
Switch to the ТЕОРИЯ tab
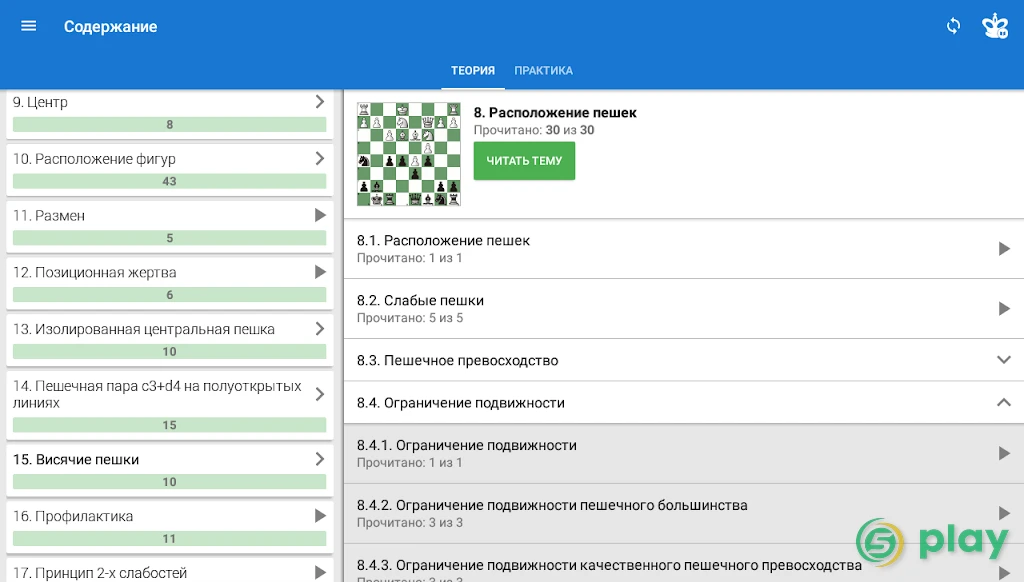click(x=473, y=71)
